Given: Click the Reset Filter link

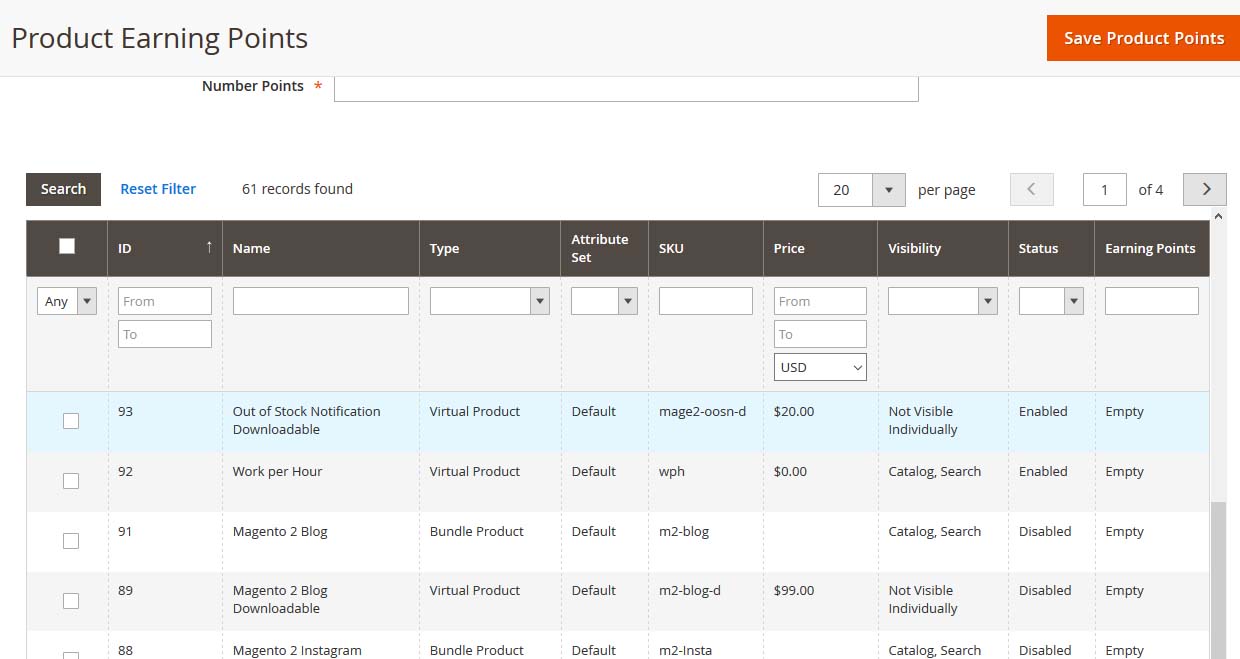Looking at the screenshot, I should (158, 189).
